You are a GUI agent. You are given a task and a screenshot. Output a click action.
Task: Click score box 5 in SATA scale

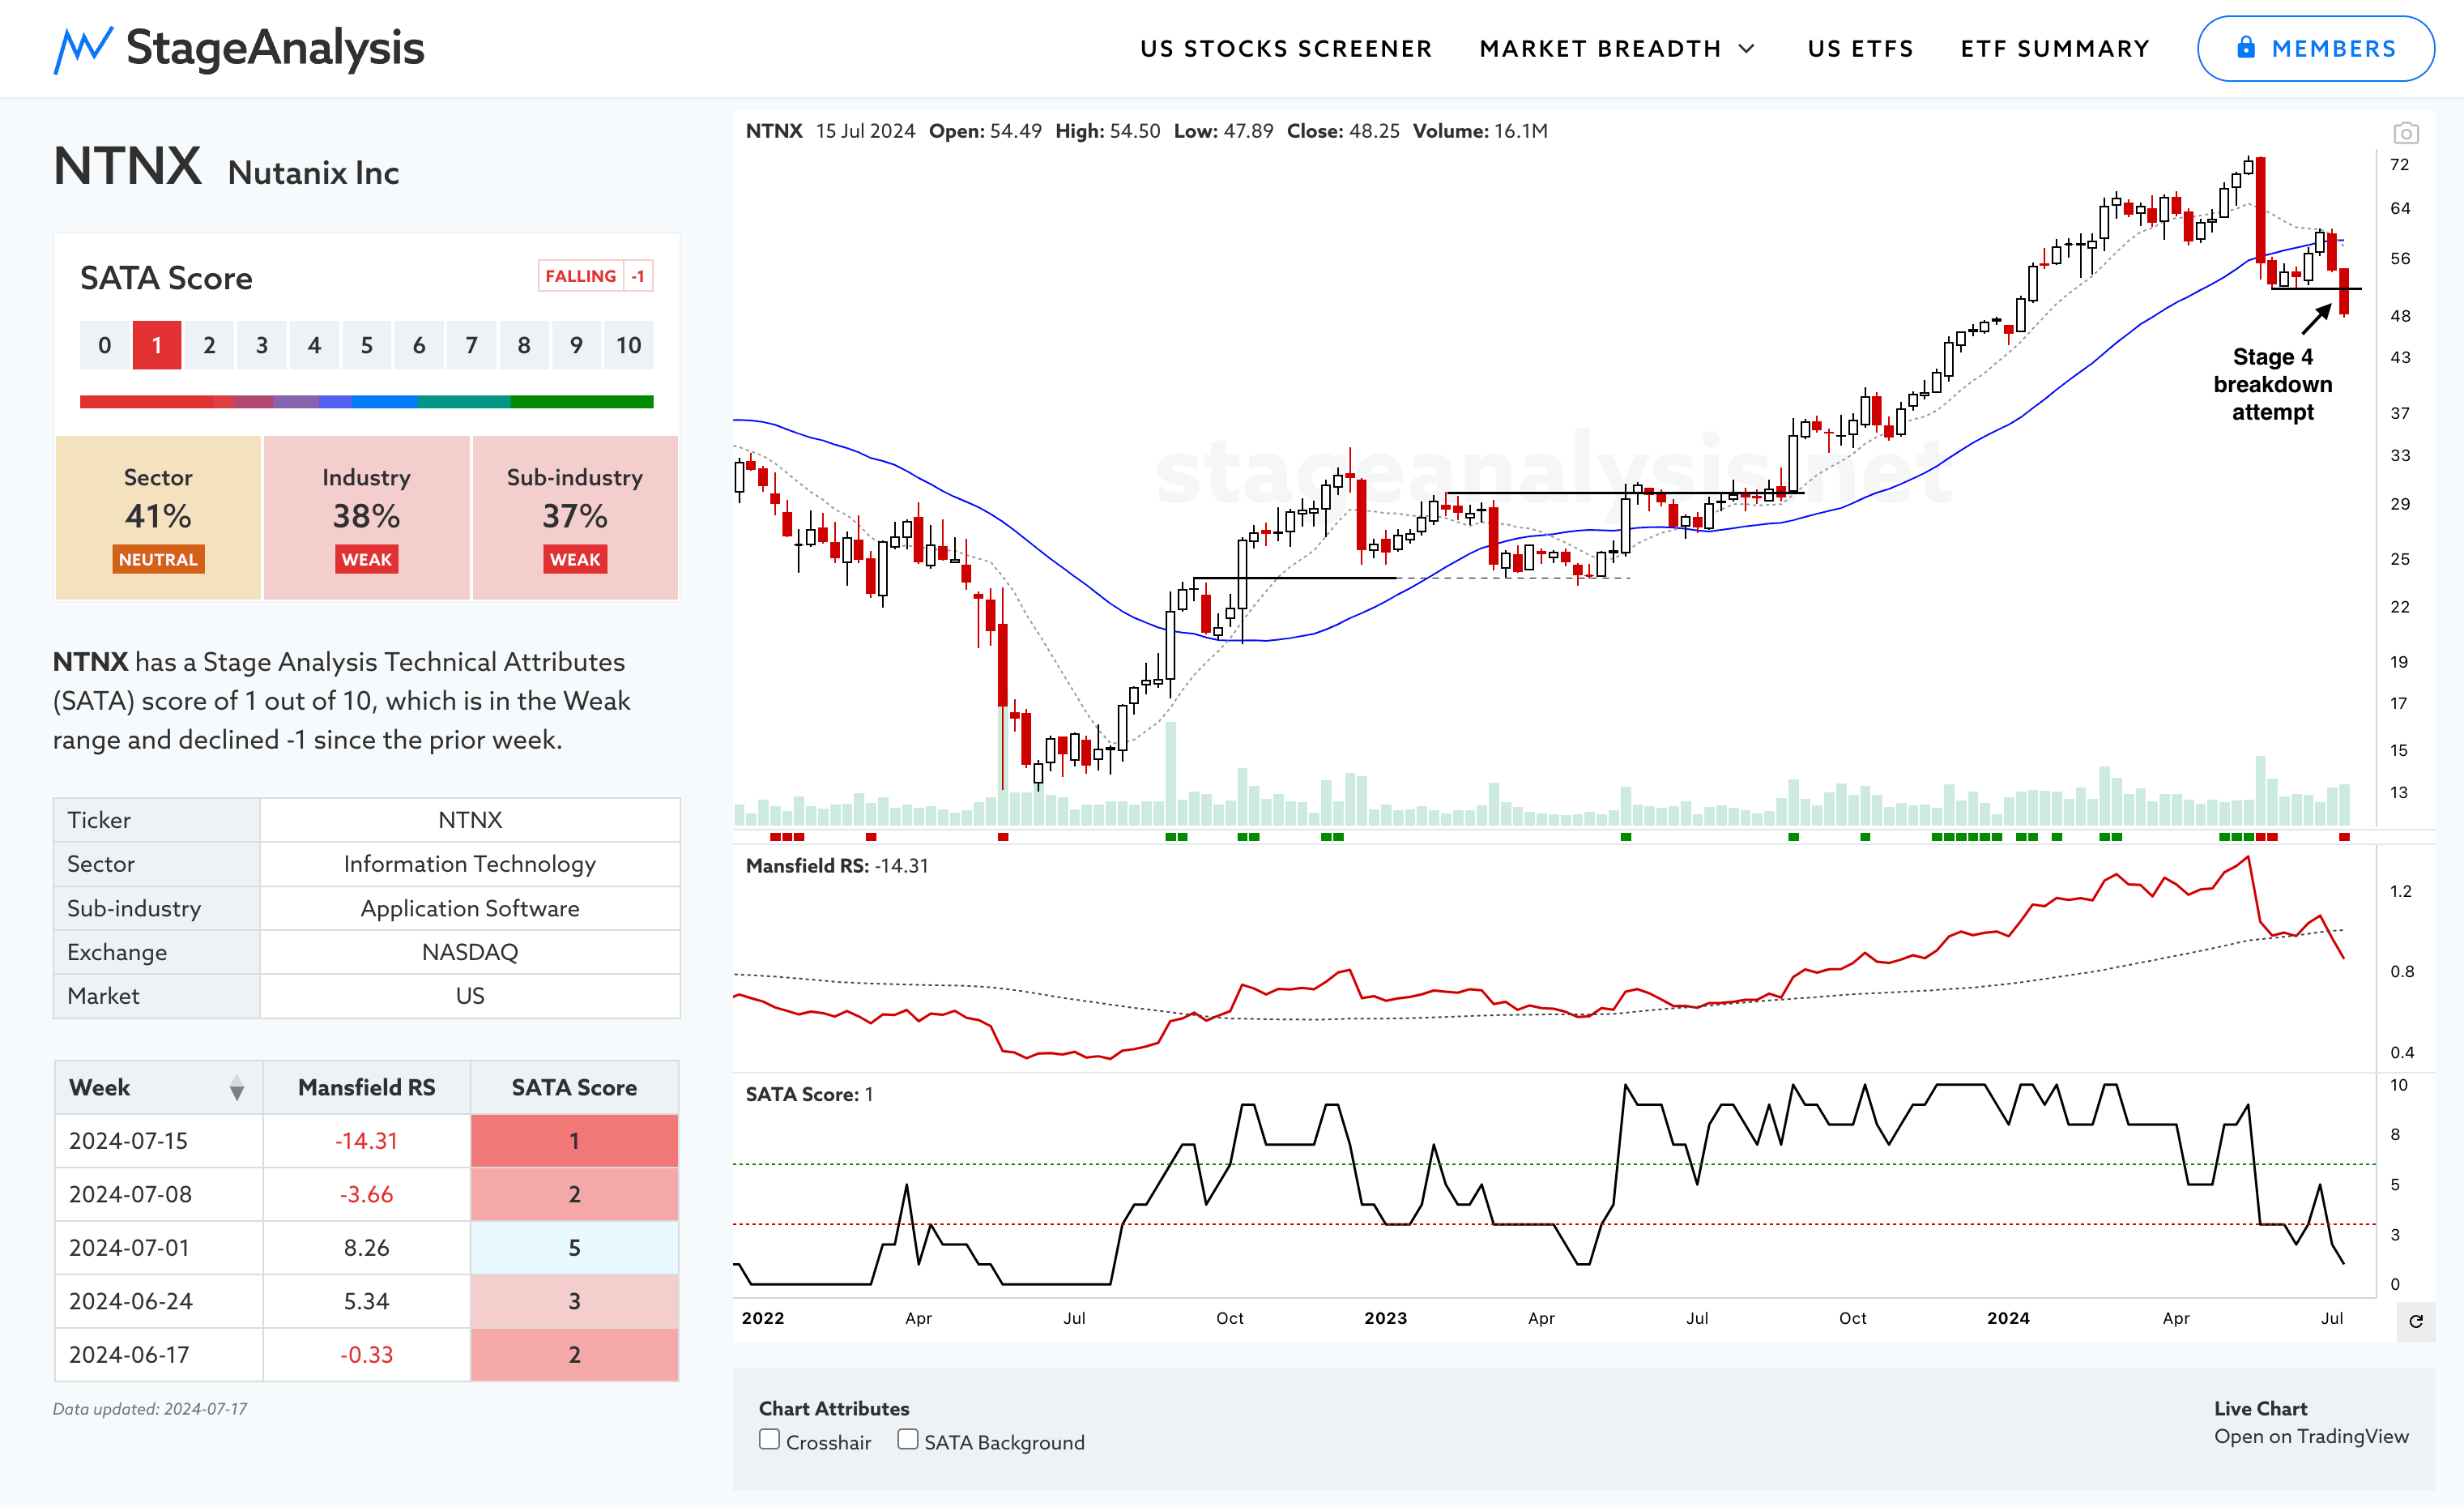[367, 346]
